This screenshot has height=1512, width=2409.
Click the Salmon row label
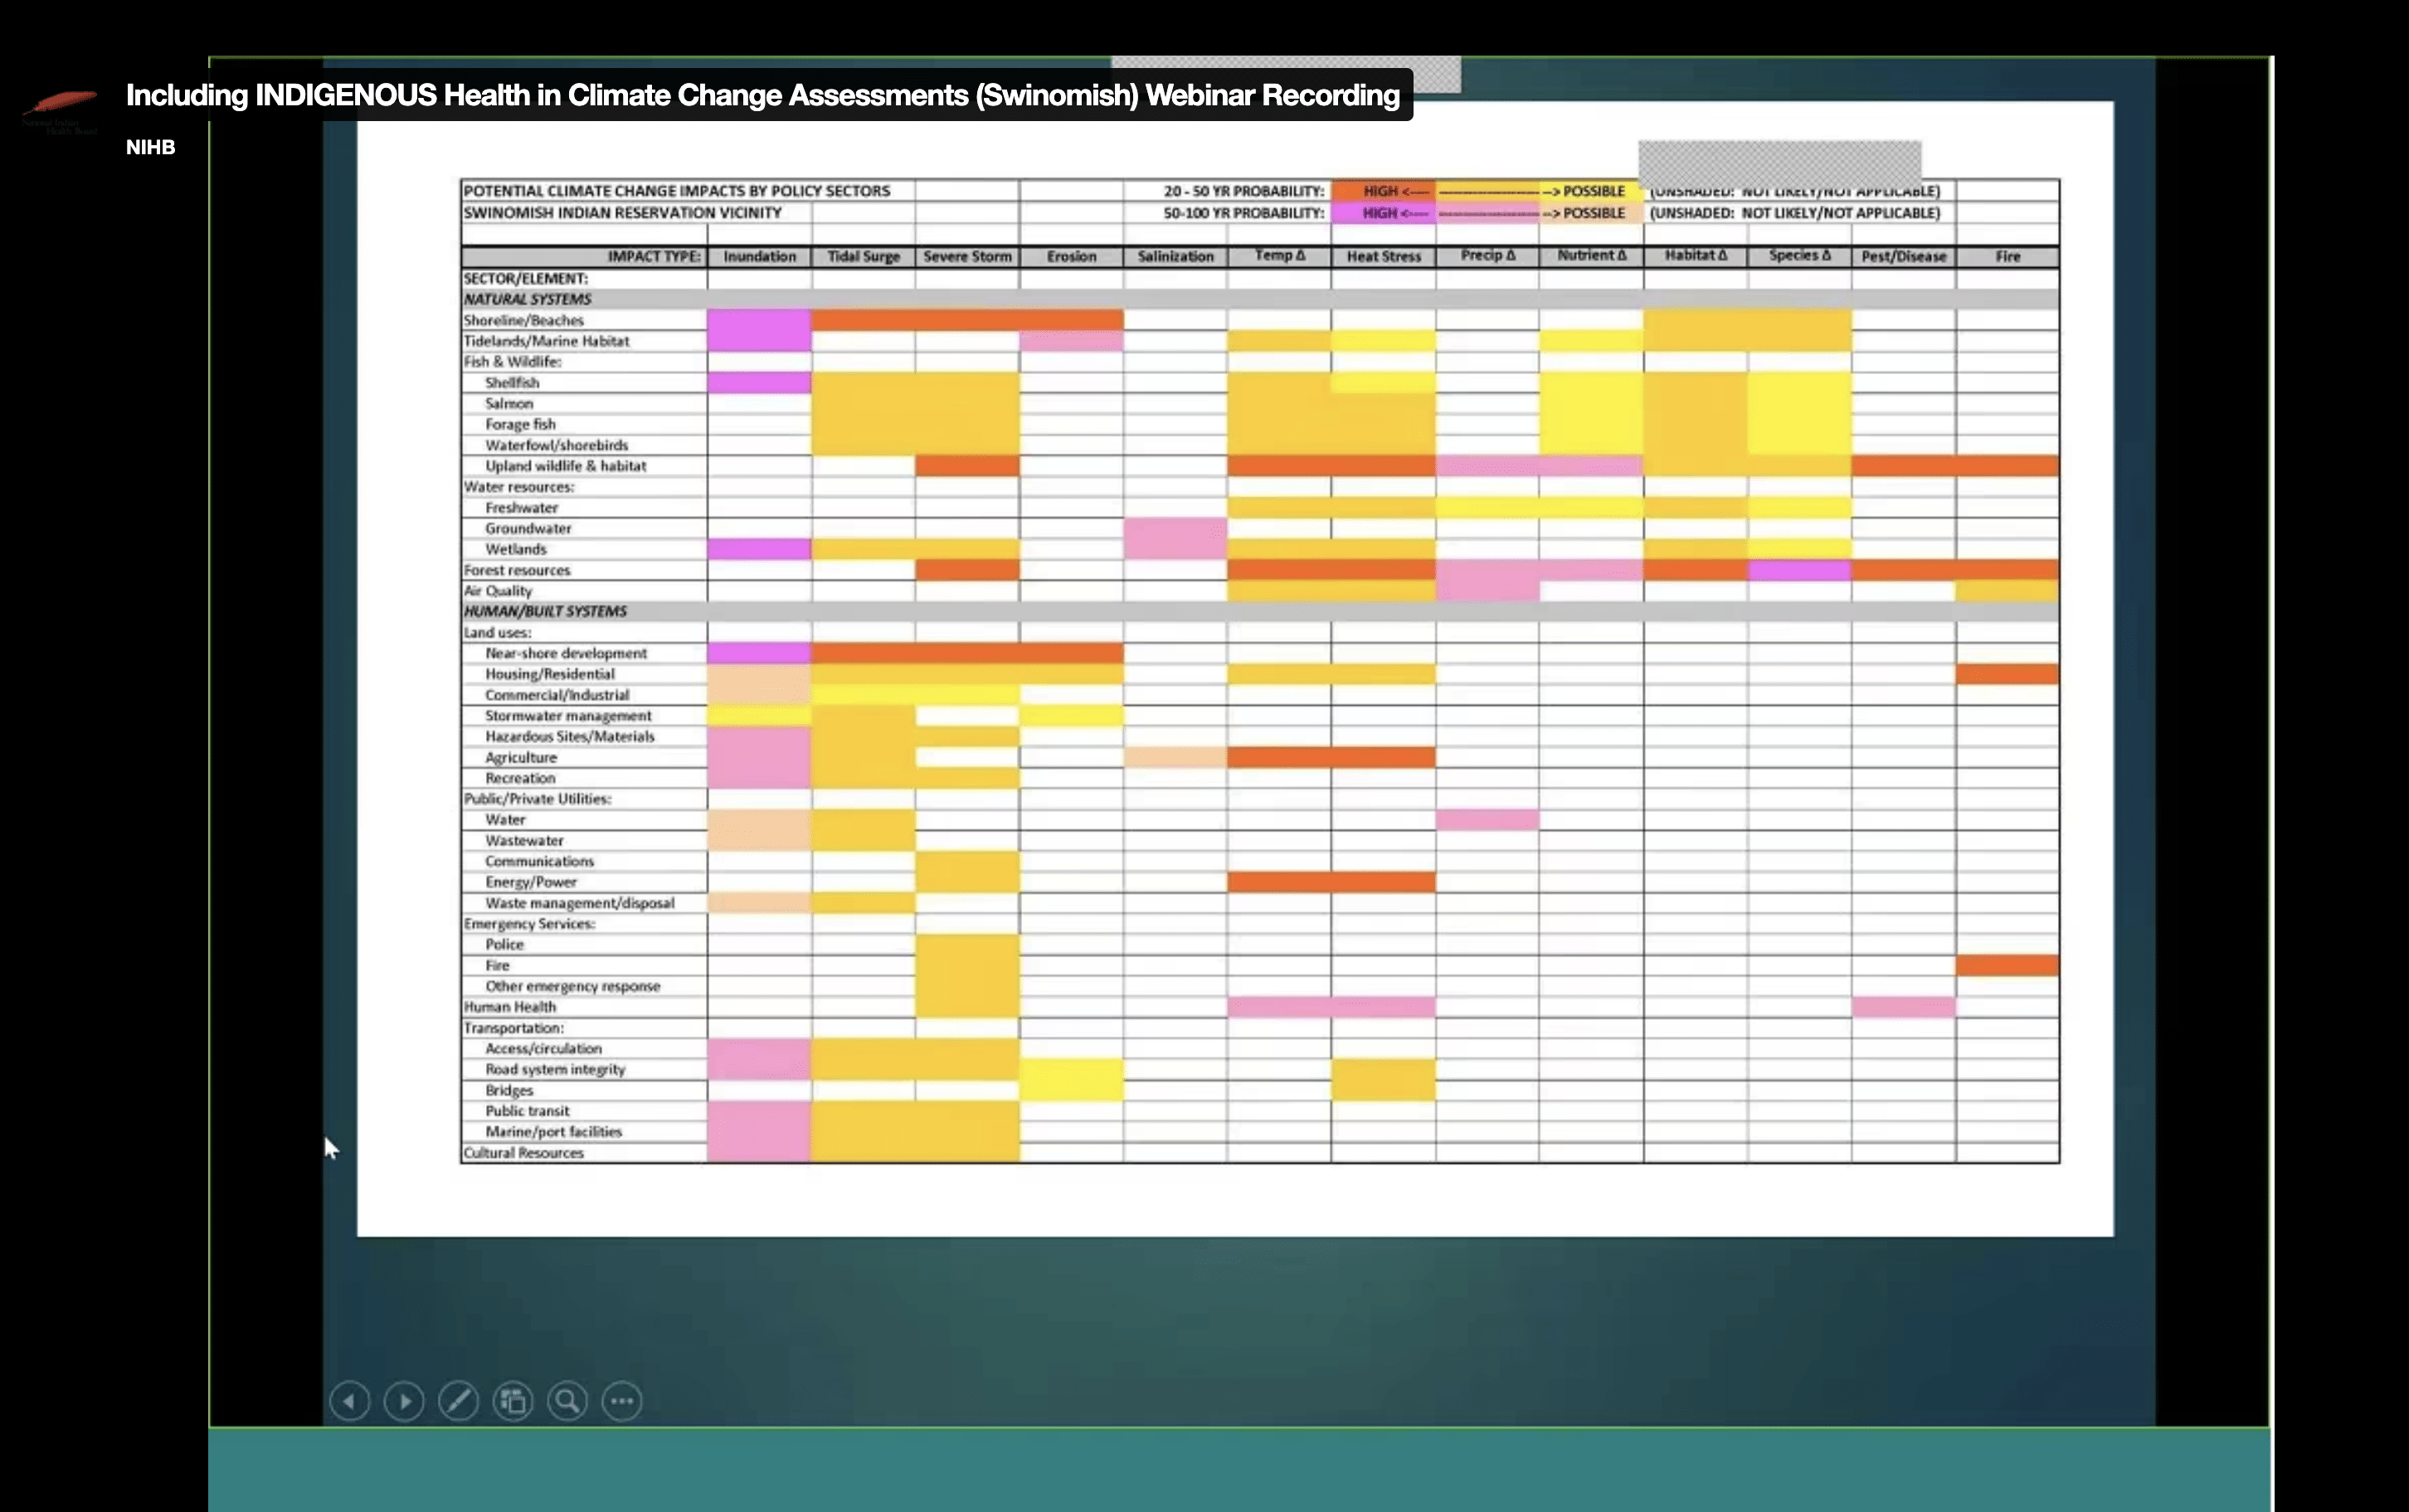click(509, 403)
